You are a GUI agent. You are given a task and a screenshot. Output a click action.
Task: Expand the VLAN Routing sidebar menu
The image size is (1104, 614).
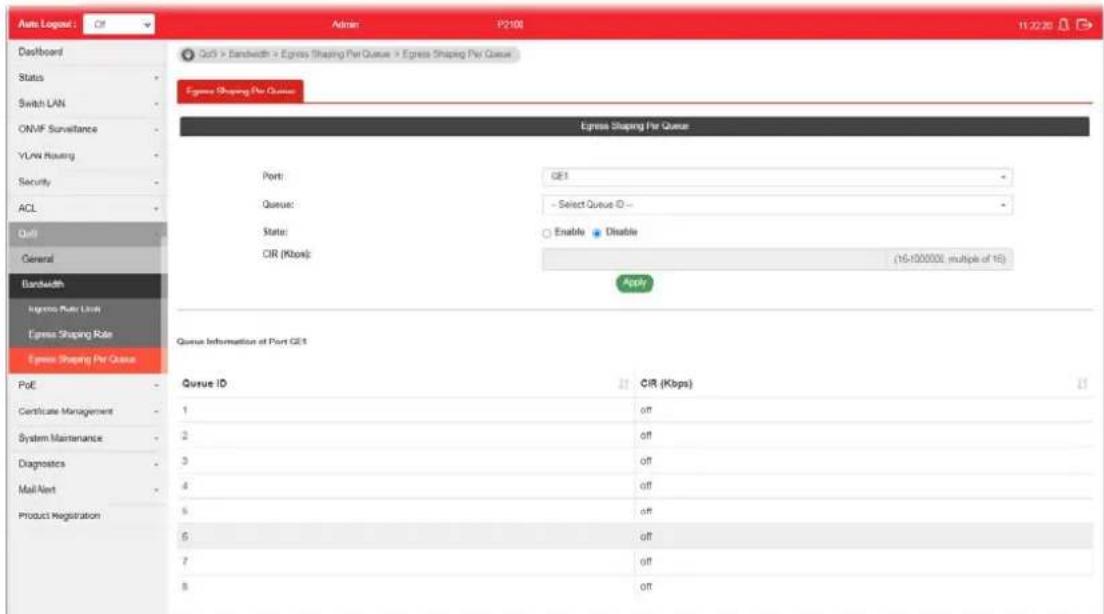click(x=87, y=156)
